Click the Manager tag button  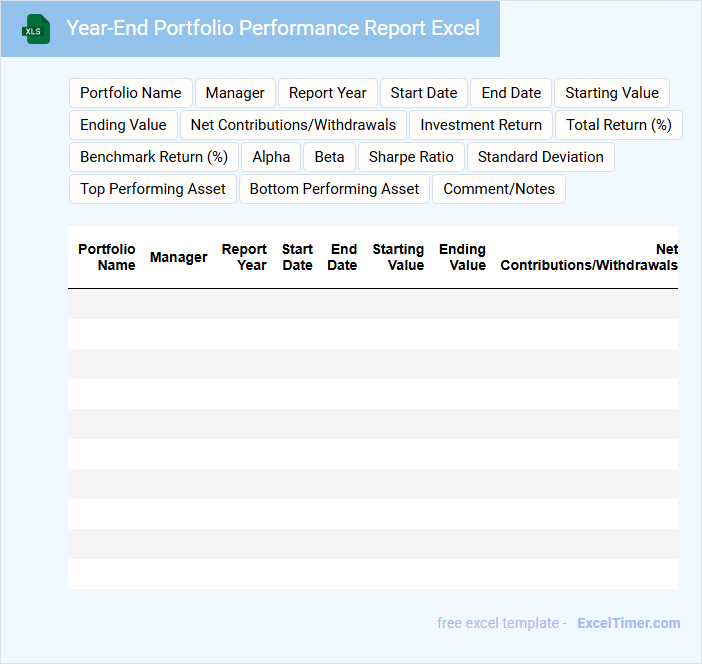pos(235,93)
